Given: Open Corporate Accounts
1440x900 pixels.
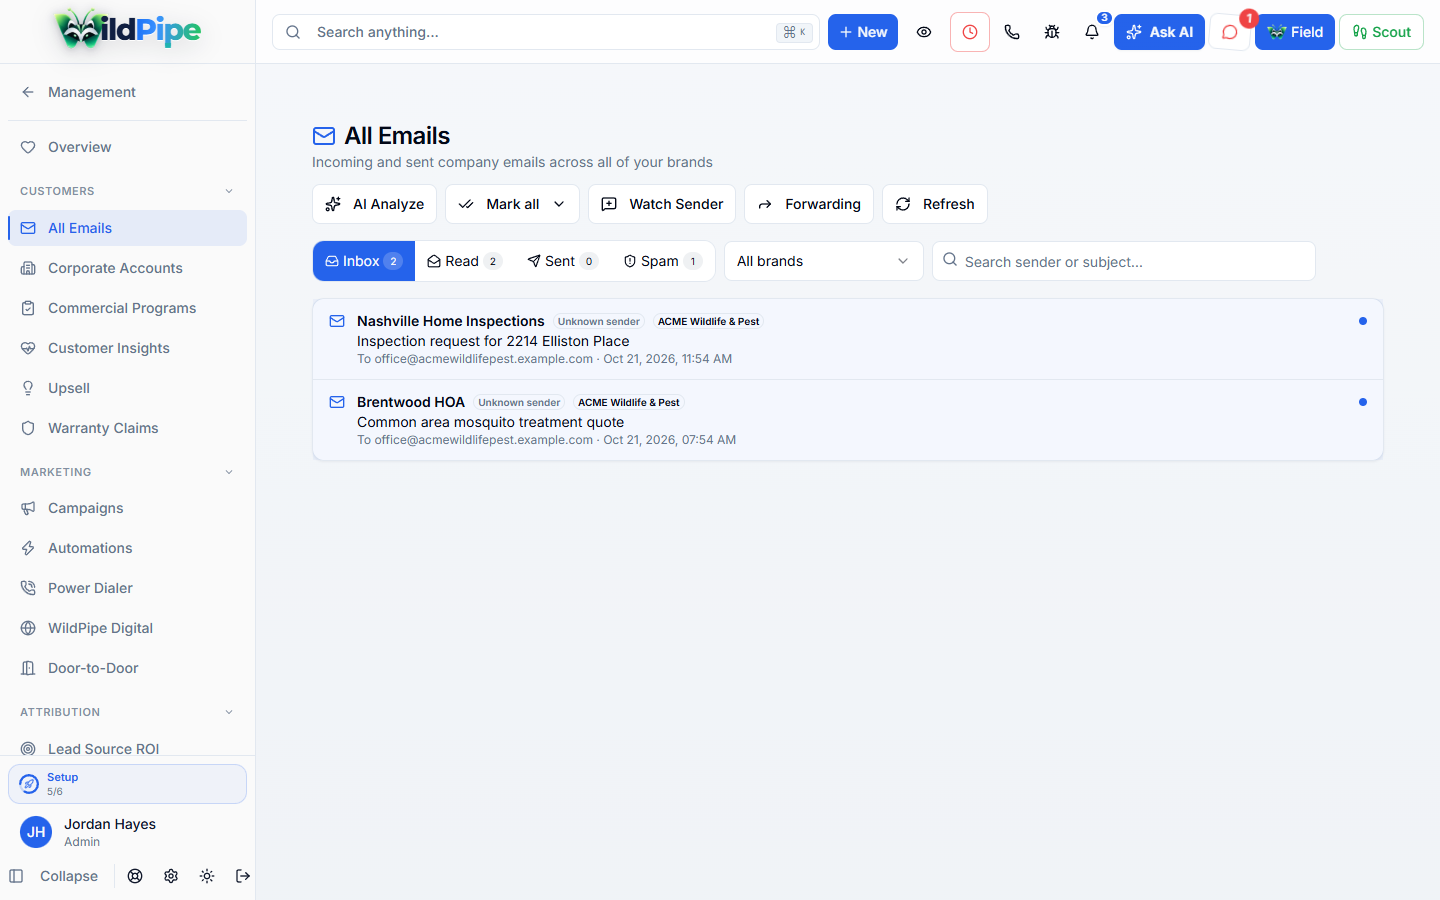Looking at the screenshot, I should pos(128,268).
